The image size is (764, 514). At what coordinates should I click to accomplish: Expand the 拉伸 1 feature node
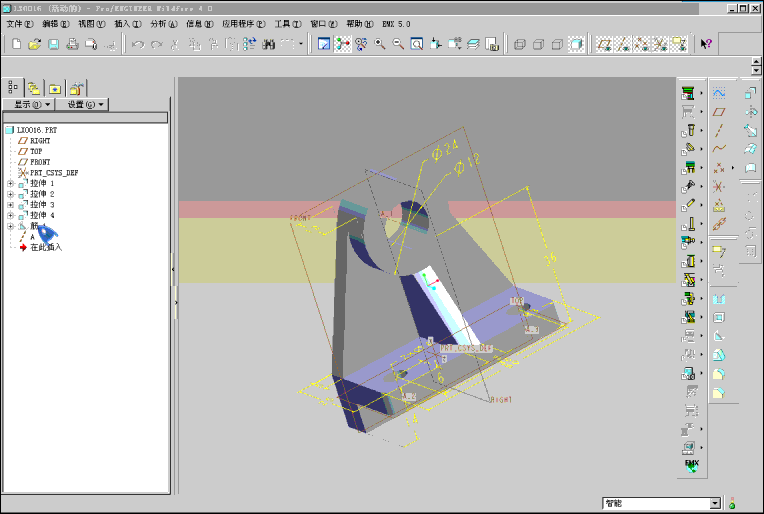coord(10,184)
